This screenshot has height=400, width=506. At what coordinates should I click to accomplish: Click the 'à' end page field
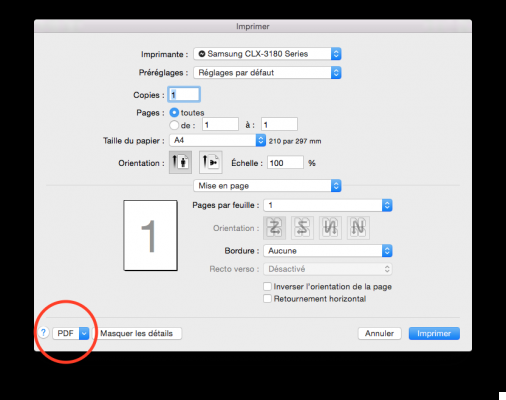279,125
